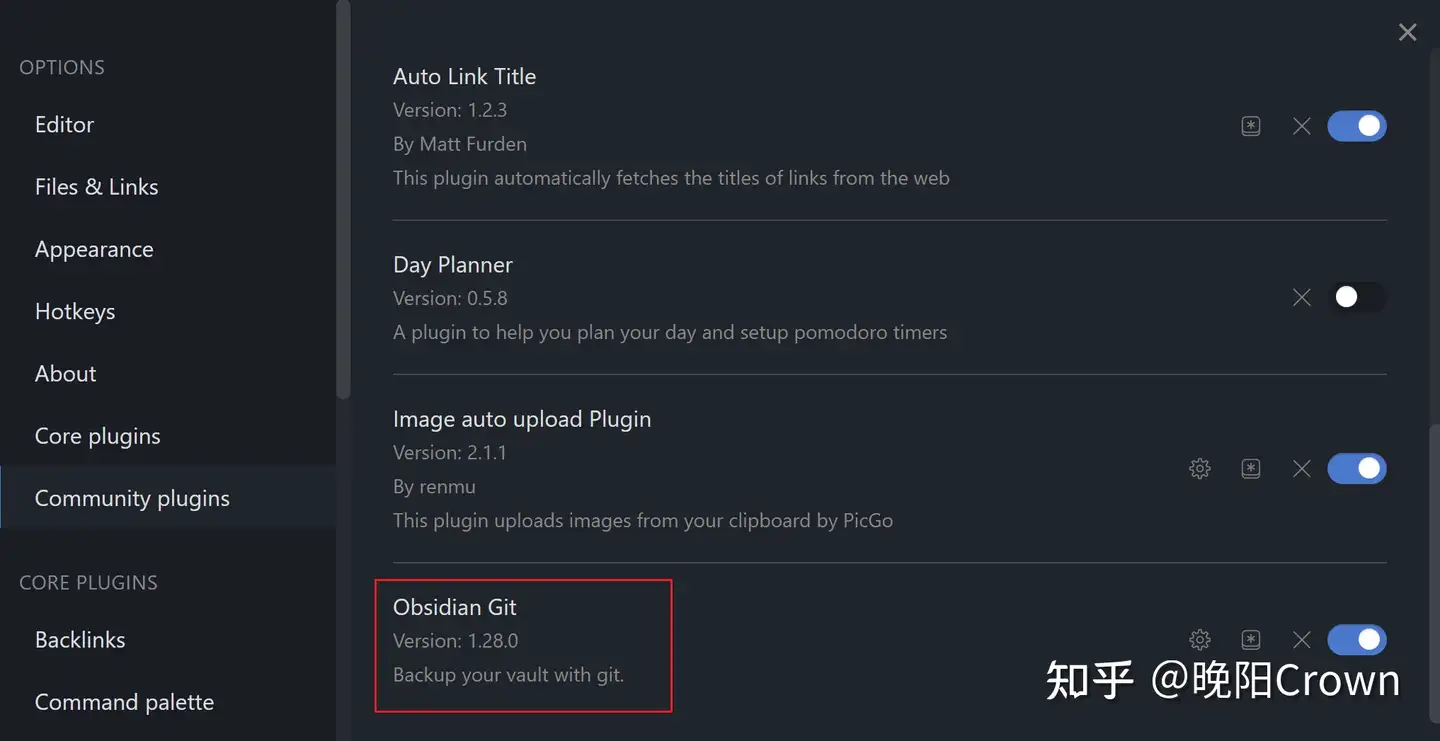Open Obsidian Git settings gear

point(1200,639)
